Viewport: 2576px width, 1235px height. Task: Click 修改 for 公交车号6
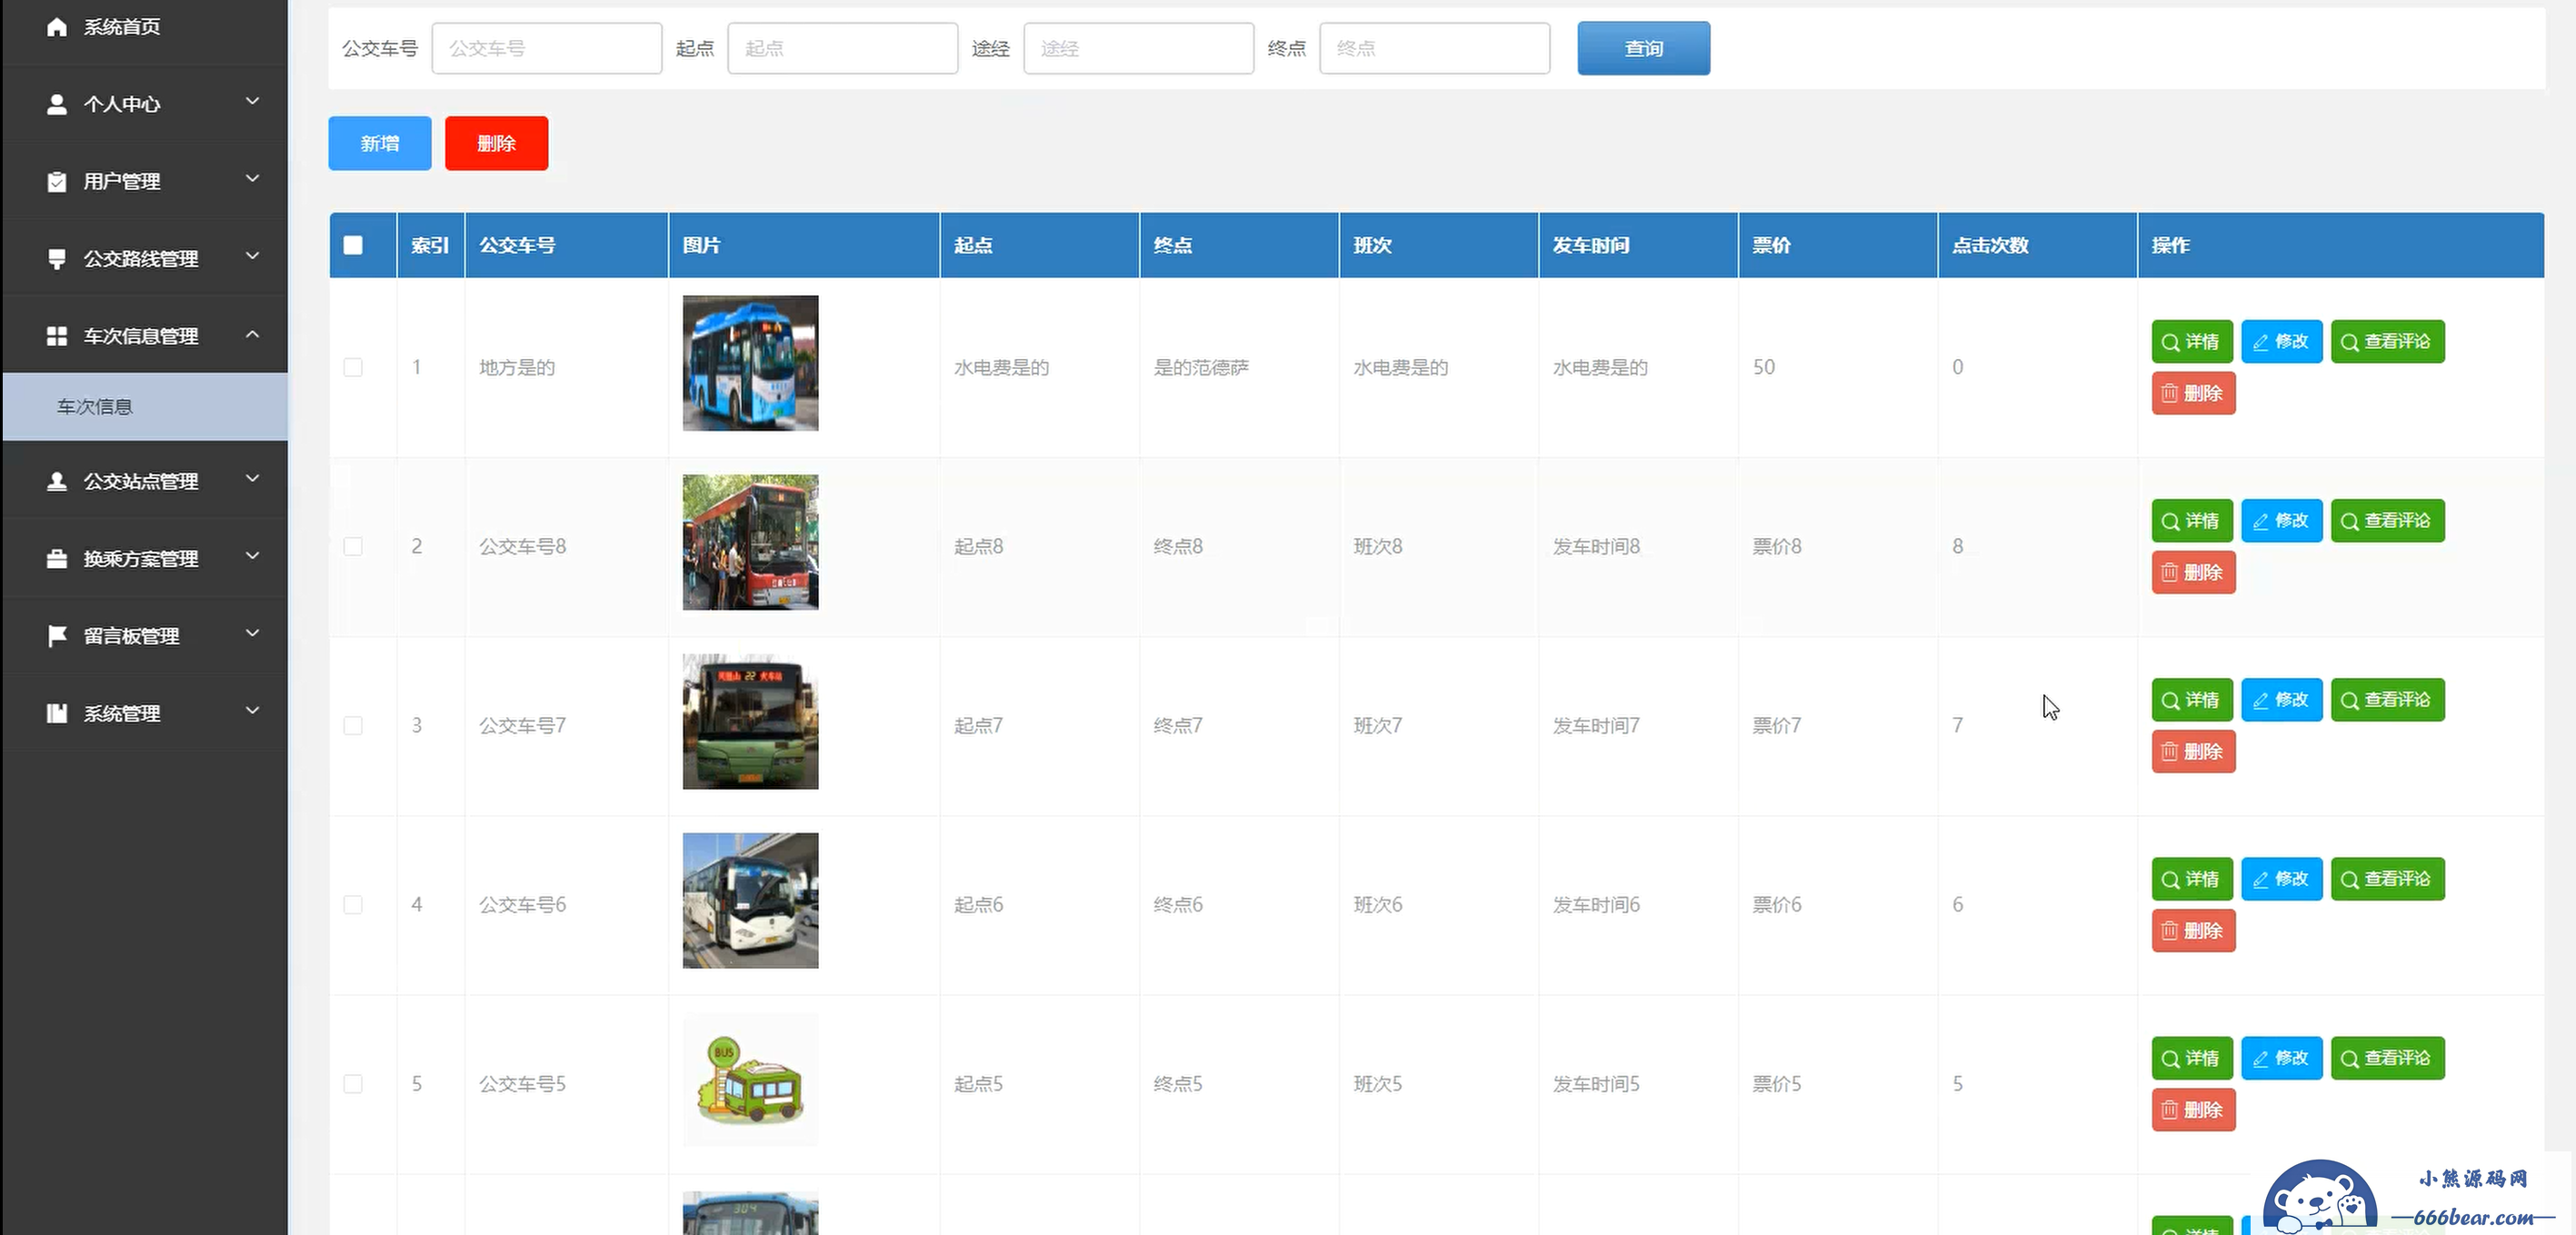tap(2281, 879)
